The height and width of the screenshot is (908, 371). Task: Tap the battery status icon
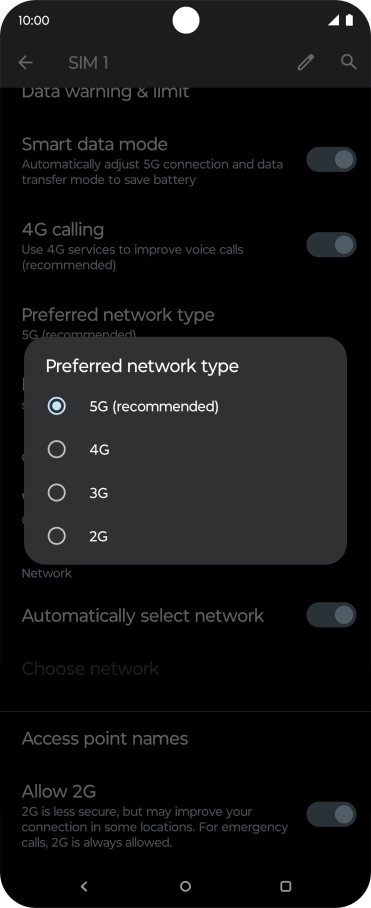click(x=349, y=20)
